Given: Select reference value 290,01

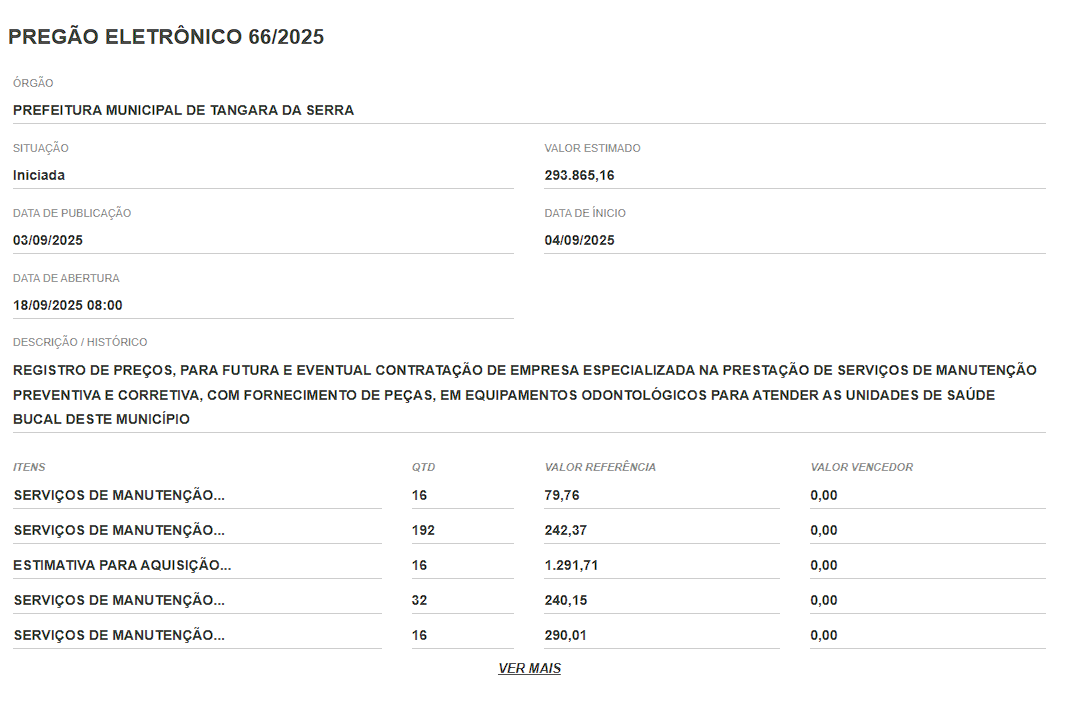Looking at the screenshot, I should tap(565, 635).
